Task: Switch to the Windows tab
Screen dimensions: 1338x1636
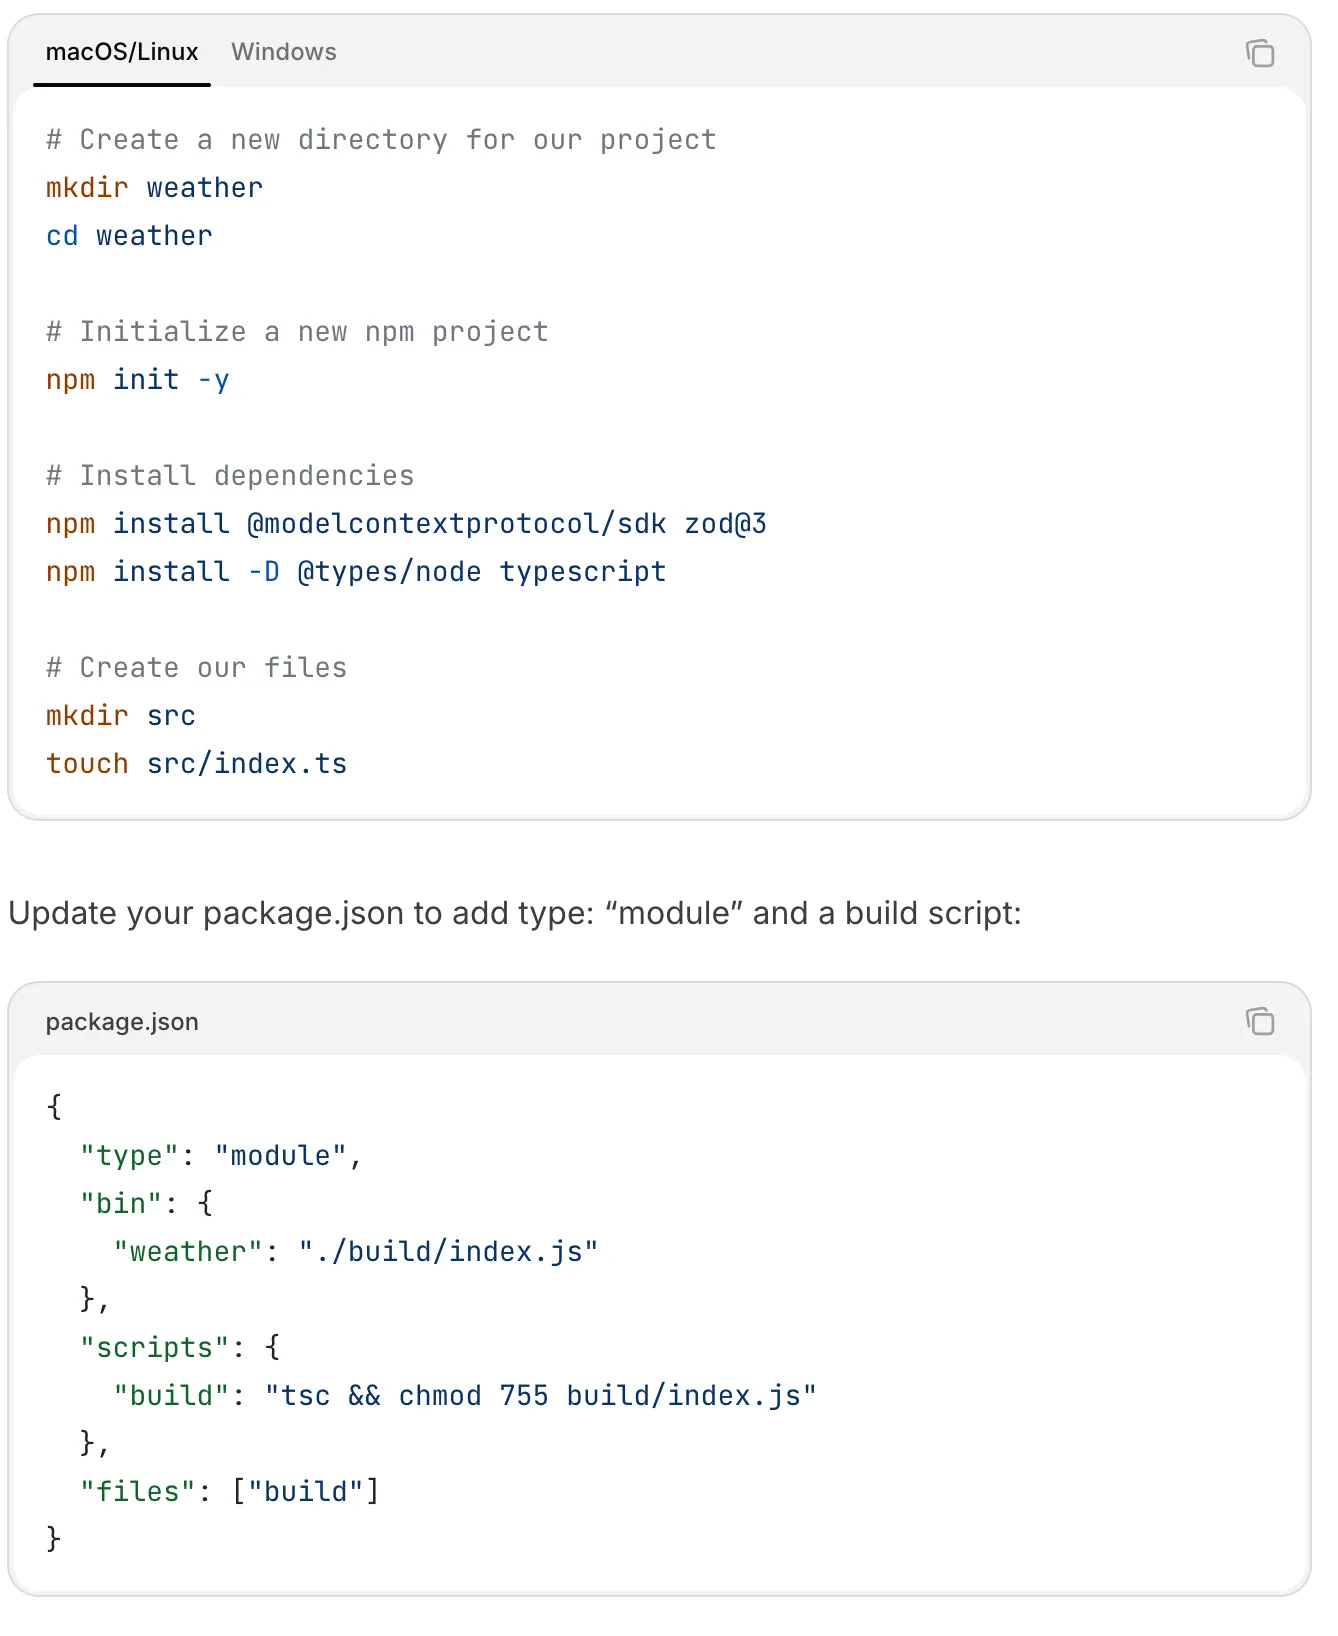Action: point(284,52)
